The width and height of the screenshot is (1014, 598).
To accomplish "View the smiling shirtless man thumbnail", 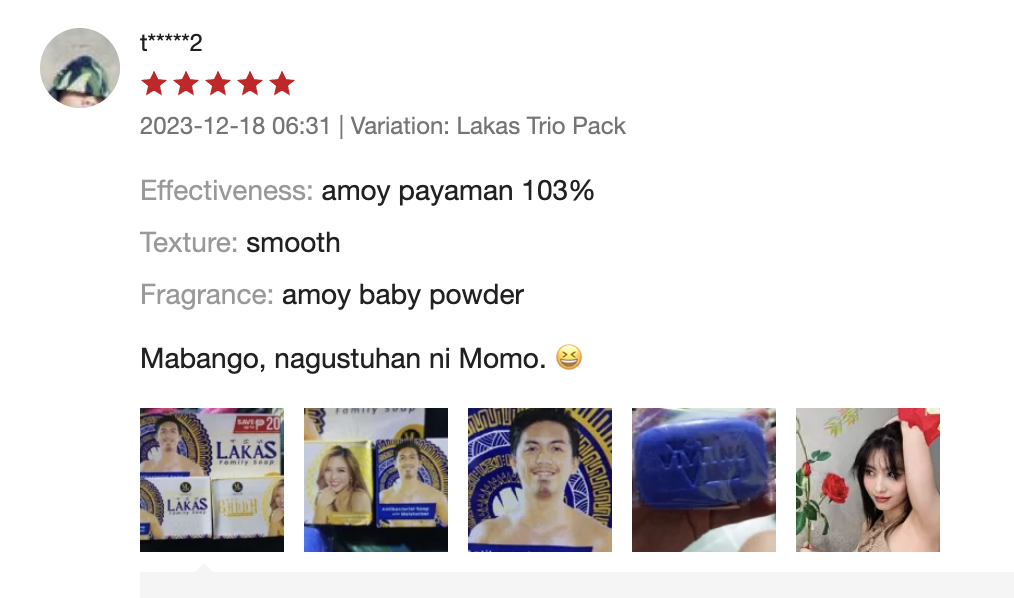I will pos(540,480).
